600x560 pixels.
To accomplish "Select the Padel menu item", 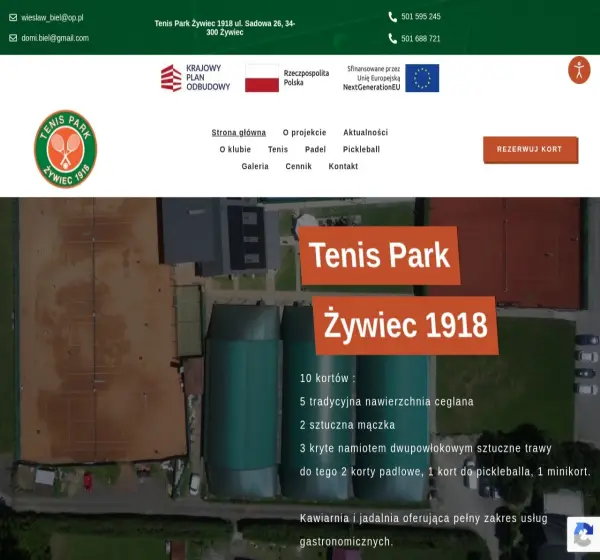I will click(x=315, y=149).
